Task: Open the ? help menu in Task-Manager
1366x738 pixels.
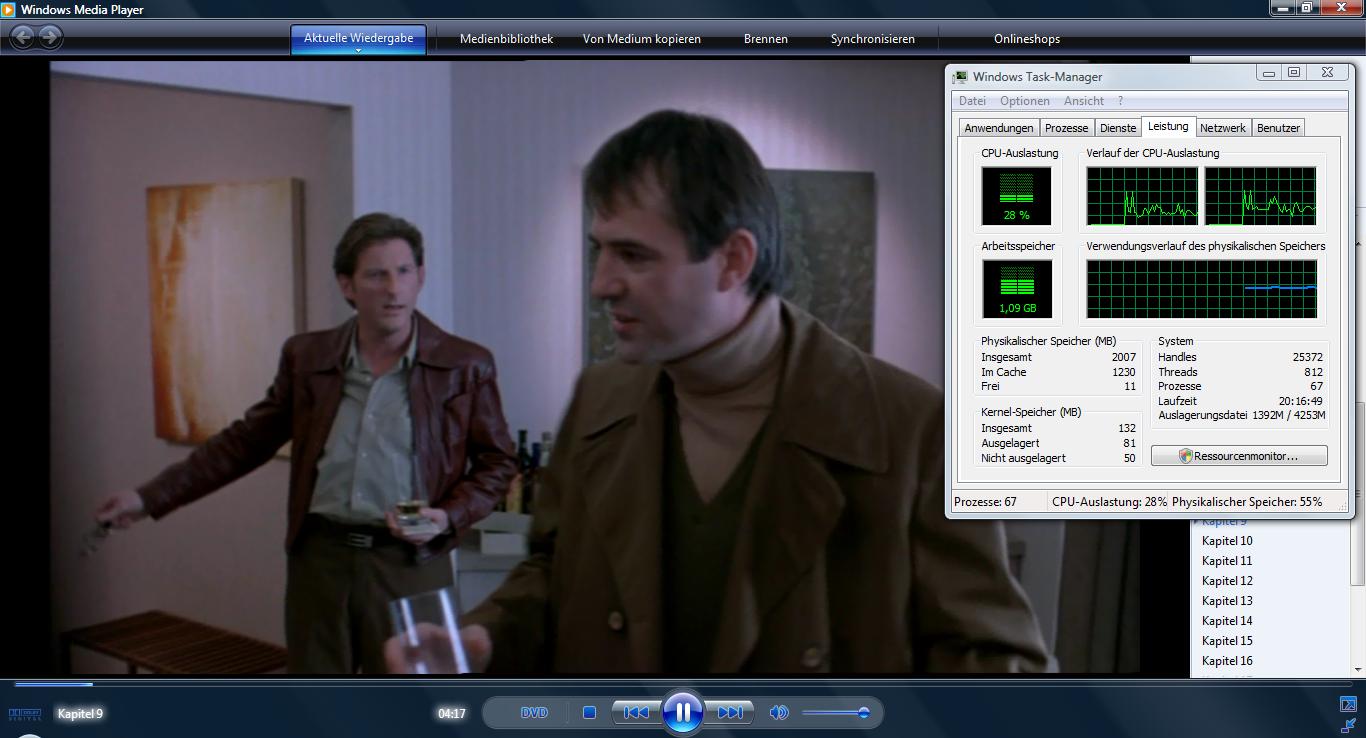Action: coord(1120,101)
